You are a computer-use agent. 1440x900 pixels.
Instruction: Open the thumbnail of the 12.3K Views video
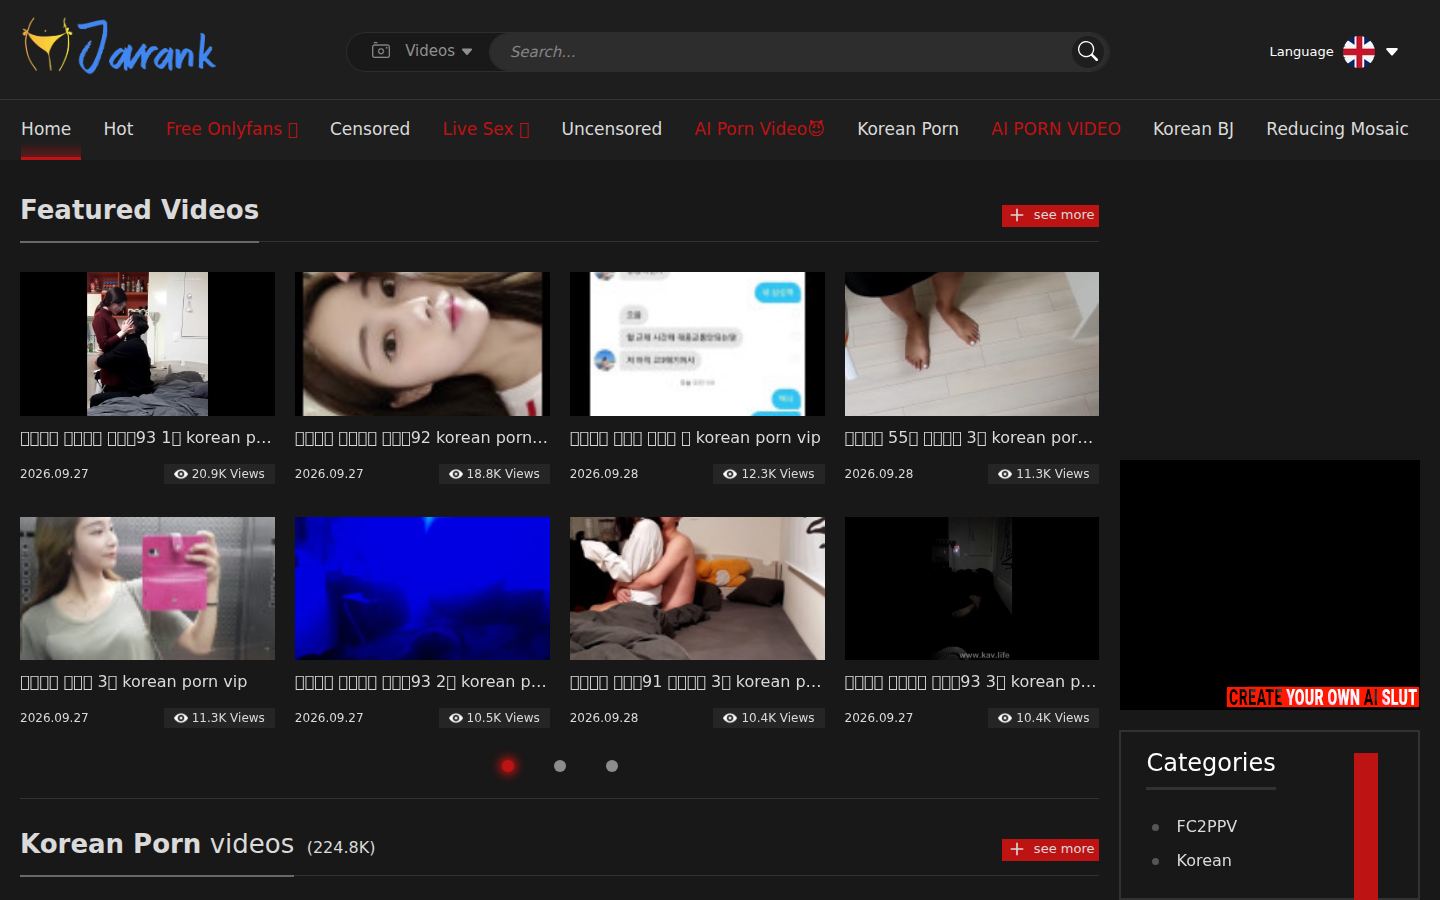(697, 344)
